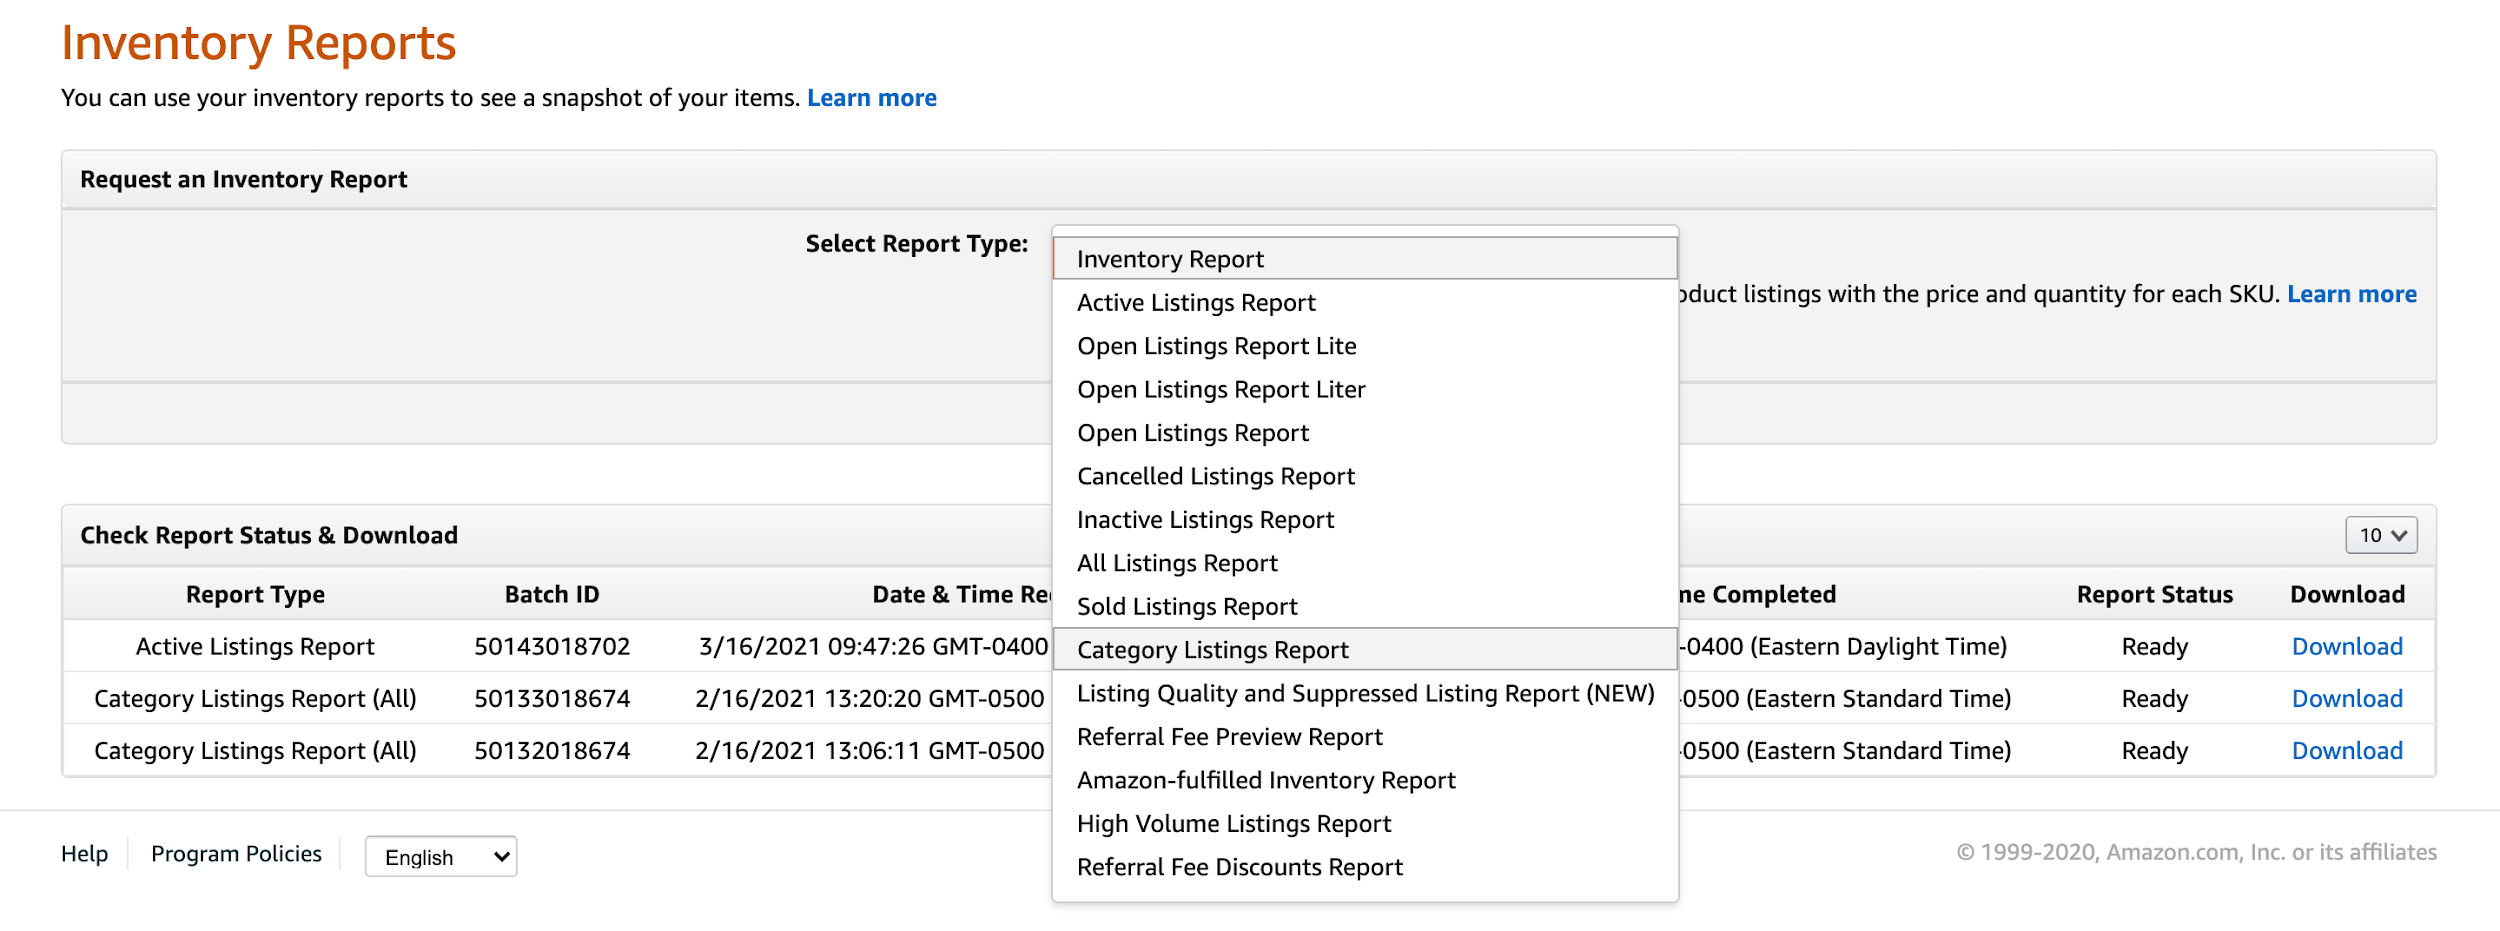
Task: Select Inactive Listings Report in list
Action: click(x=1205, y=520)
